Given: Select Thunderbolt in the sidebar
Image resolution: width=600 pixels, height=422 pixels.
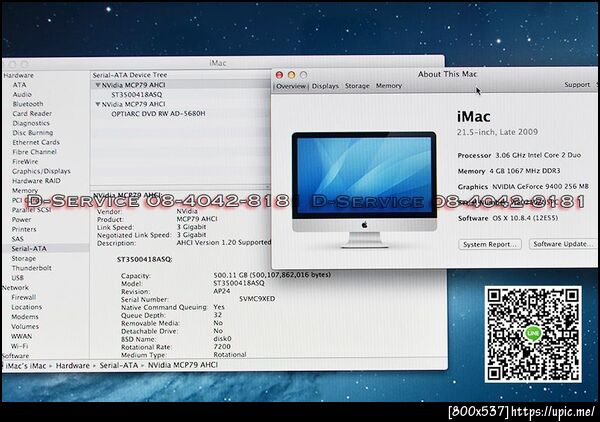Looking at the screenshot, I should 31,268.
